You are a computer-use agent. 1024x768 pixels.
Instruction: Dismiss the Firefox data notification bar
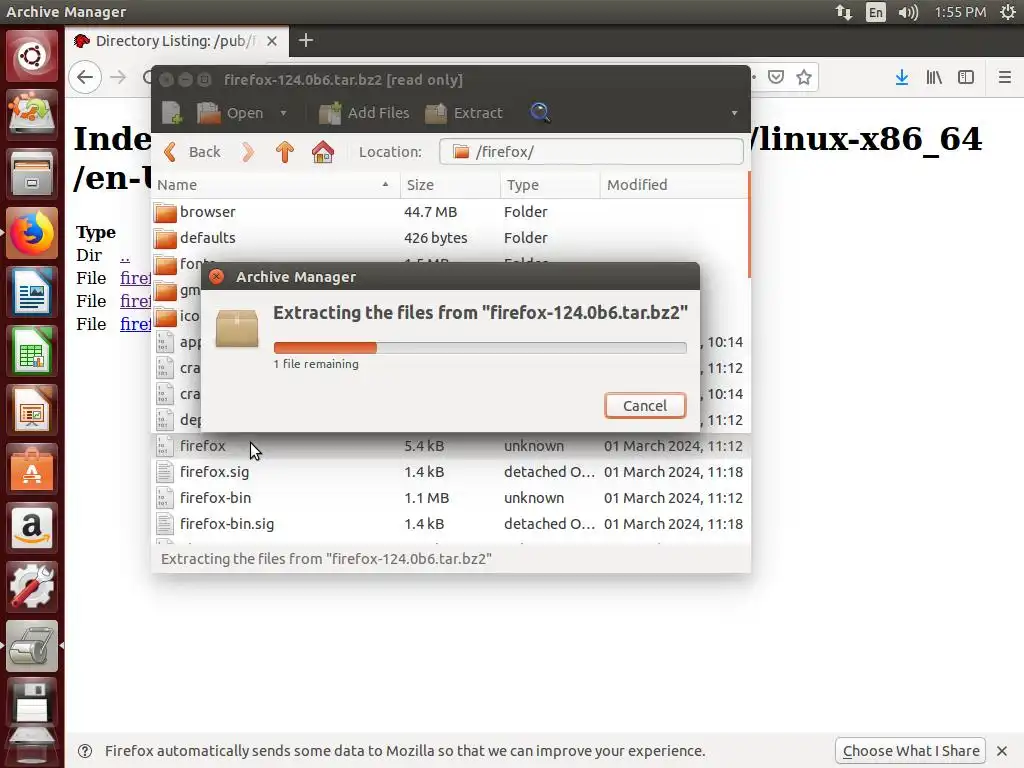coord(1002,751)
